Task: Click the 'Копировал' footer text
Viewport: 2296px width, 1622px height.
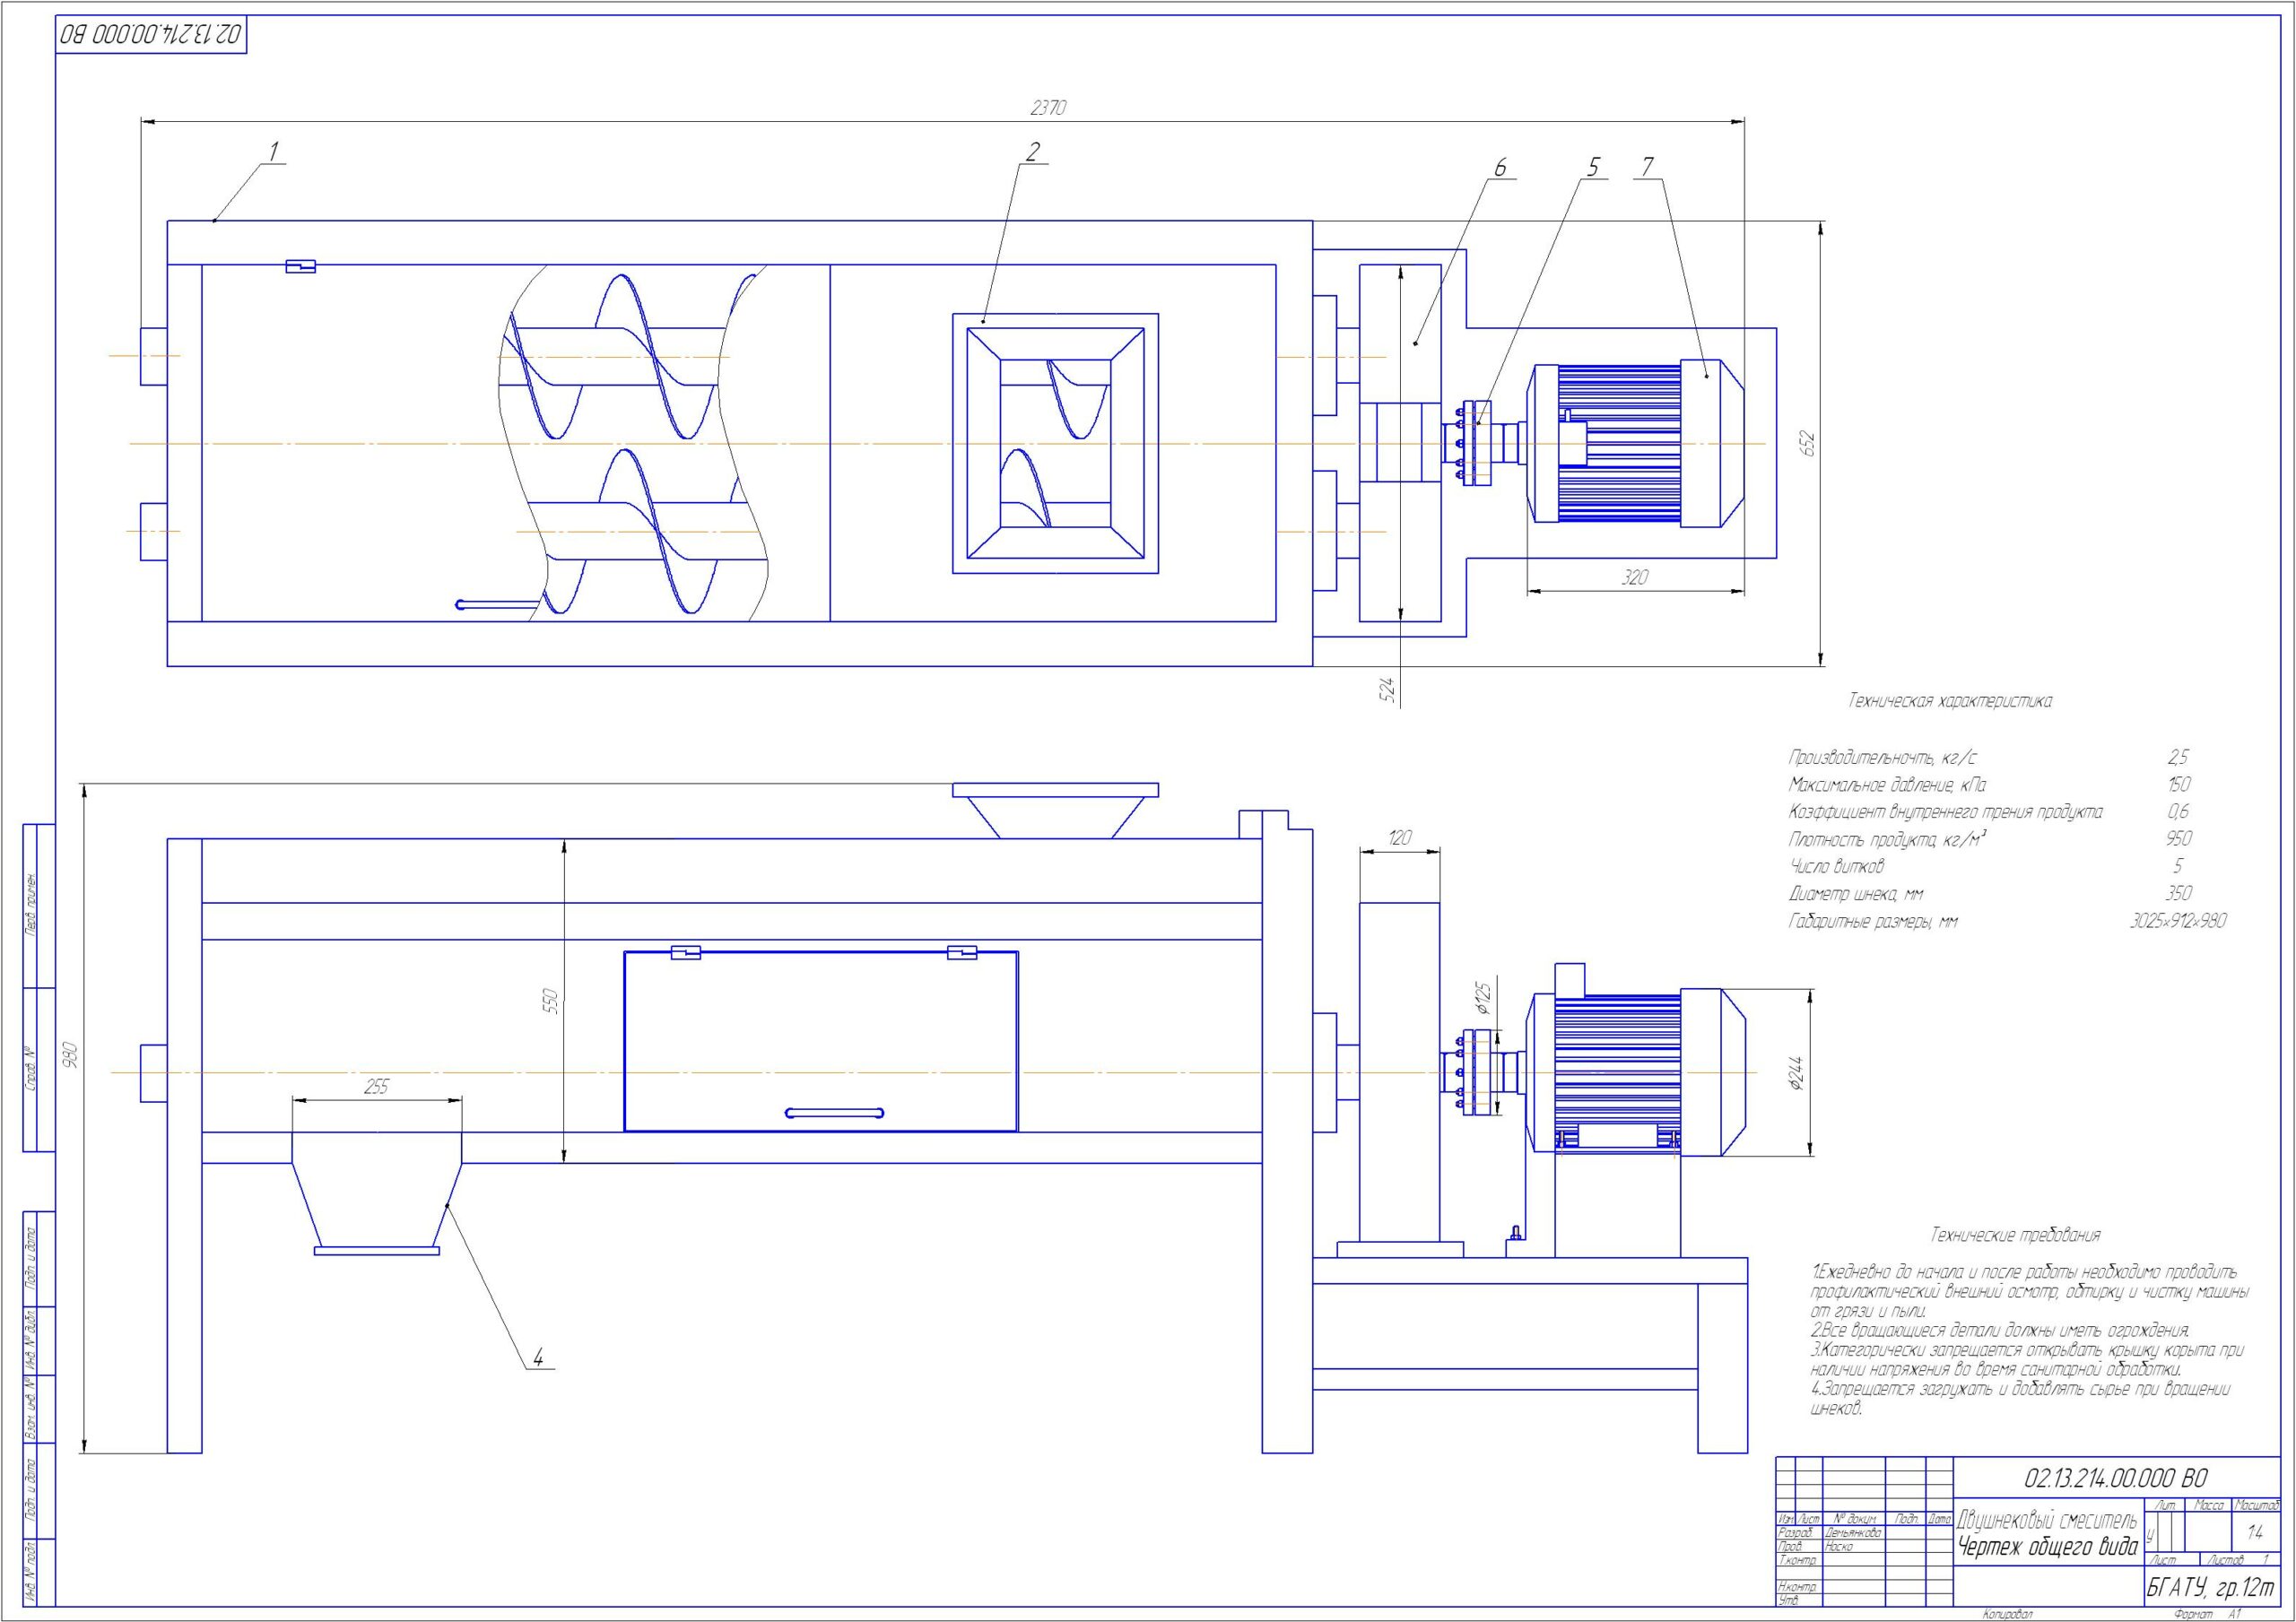Action: point(2007,1615)
